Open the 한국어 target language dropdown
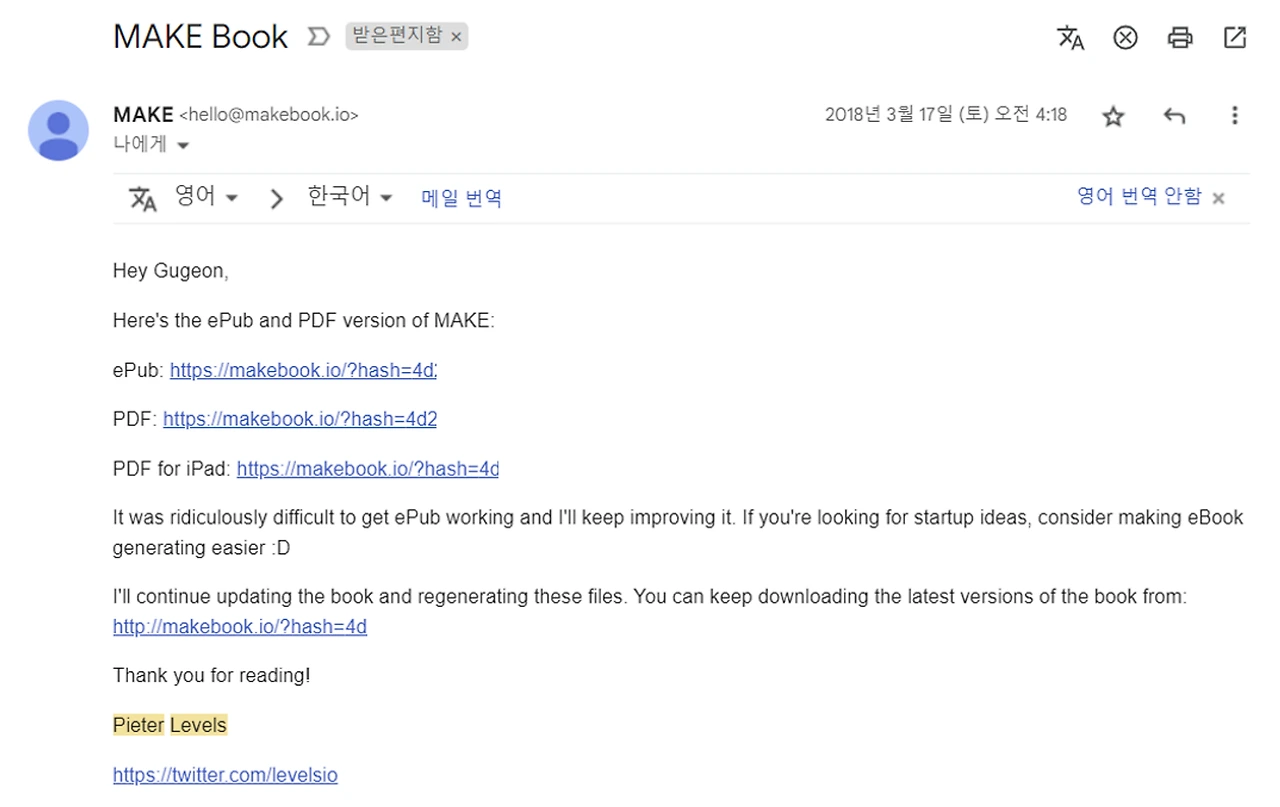1280x807 pixels. [350, 197]
